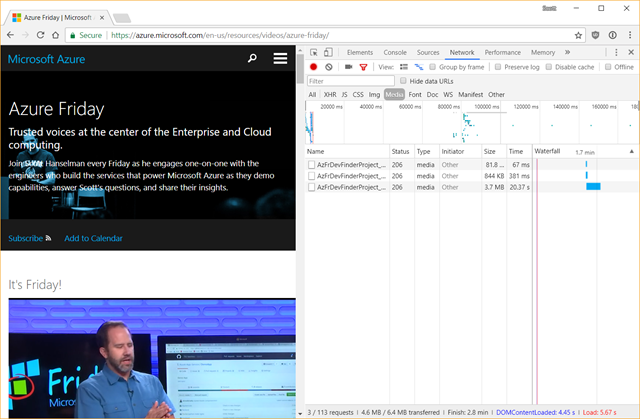Filter requests by WS
Screen dimensions: 640x419
448,95
